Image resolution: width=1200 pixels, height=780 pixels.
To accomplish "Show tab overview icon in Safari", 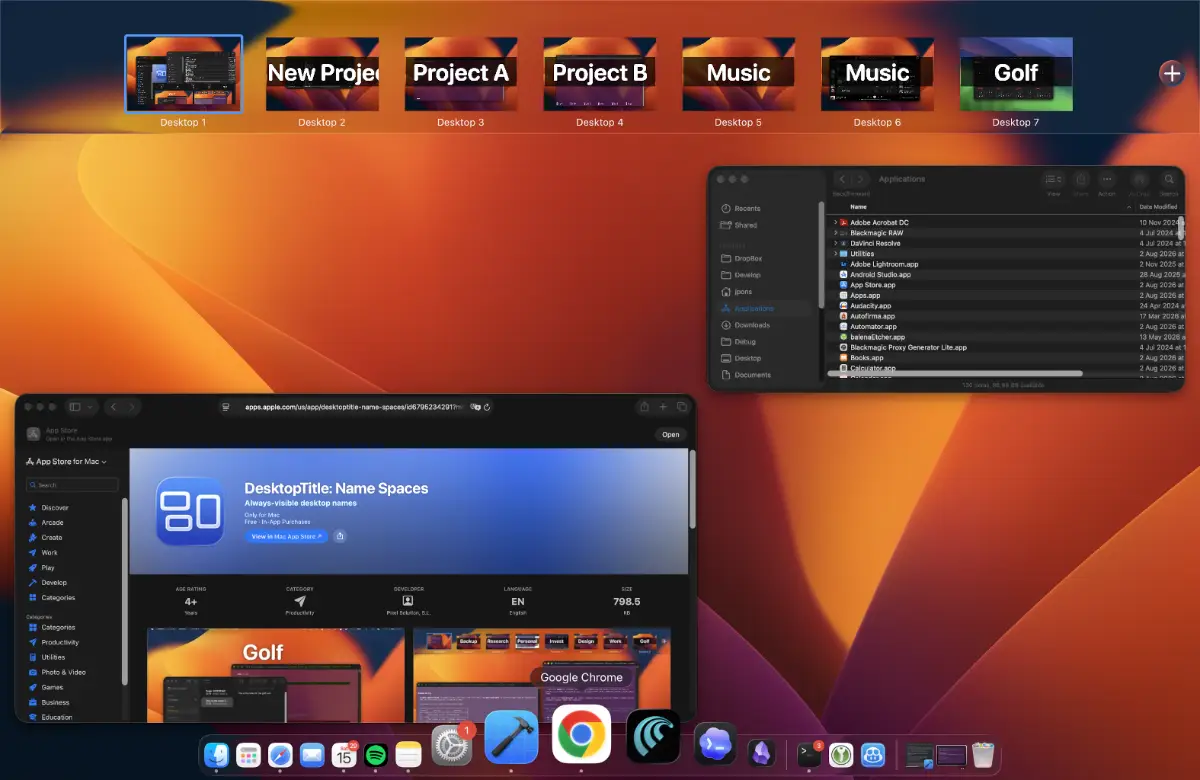I will point(682,407).
